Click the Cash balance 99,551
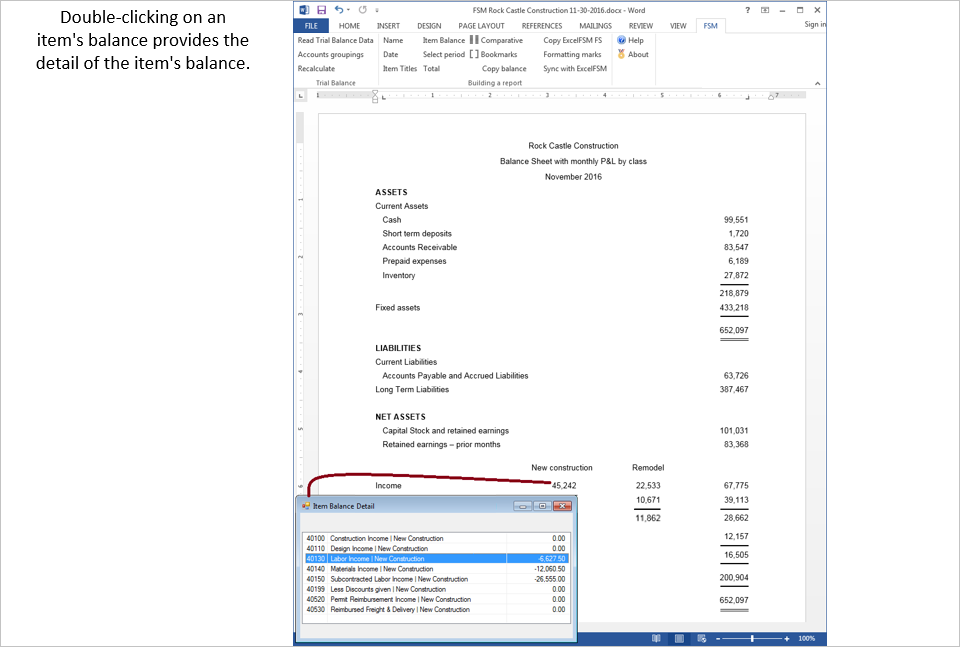Screen dimensions: 960x647 coord(736,220)
